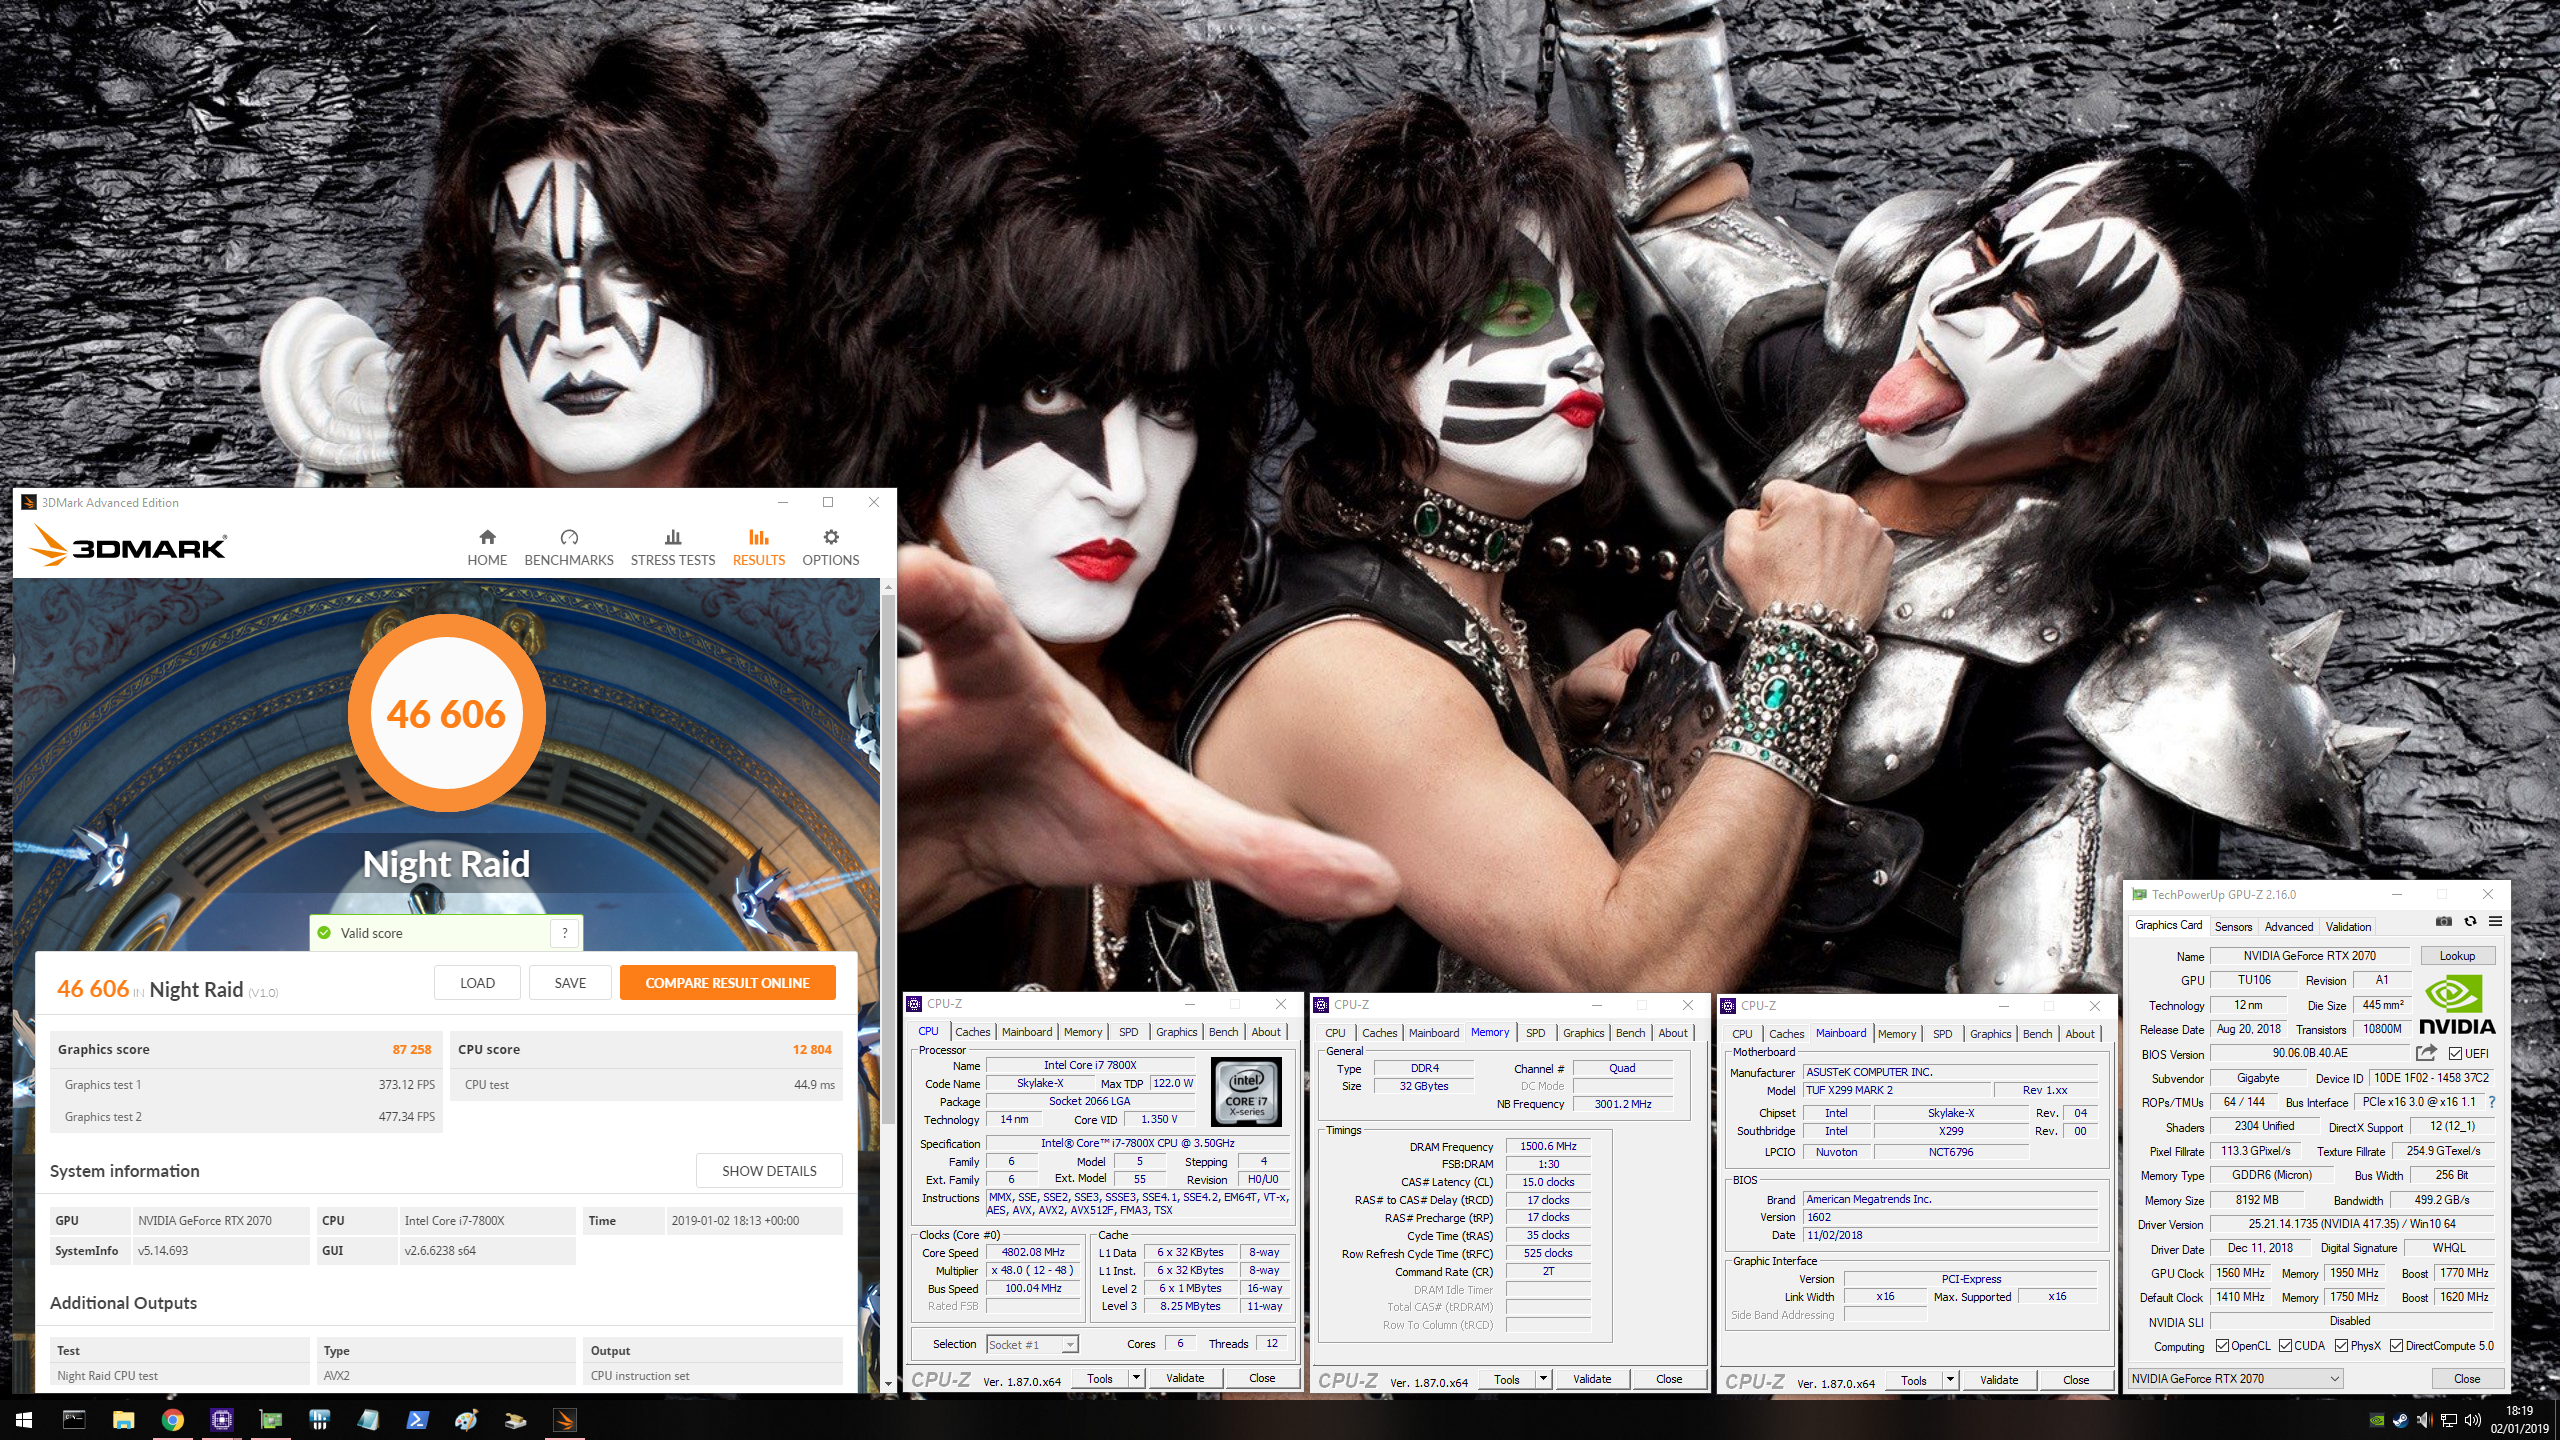Click the Tools button in CPU-Z CPU window

(1100, 1378)
